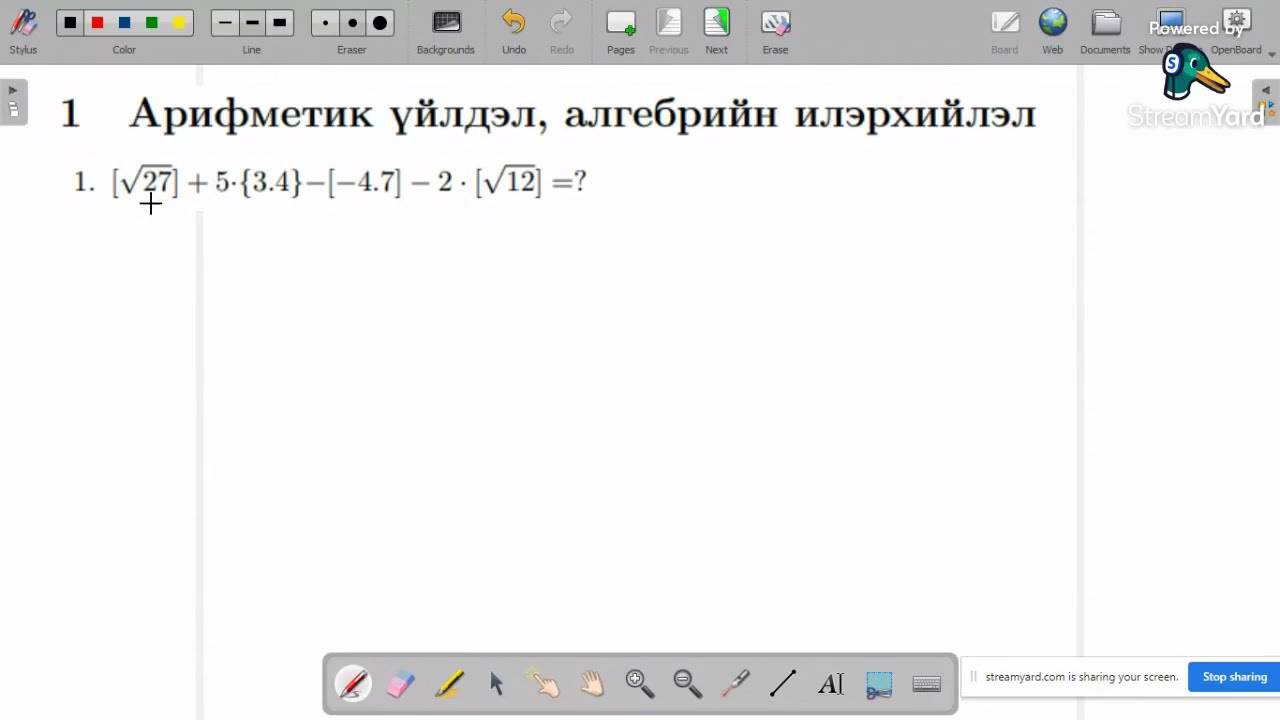The image size is (1280, 720).
Task: Add a new page with Pages
Action: (621, 32)
